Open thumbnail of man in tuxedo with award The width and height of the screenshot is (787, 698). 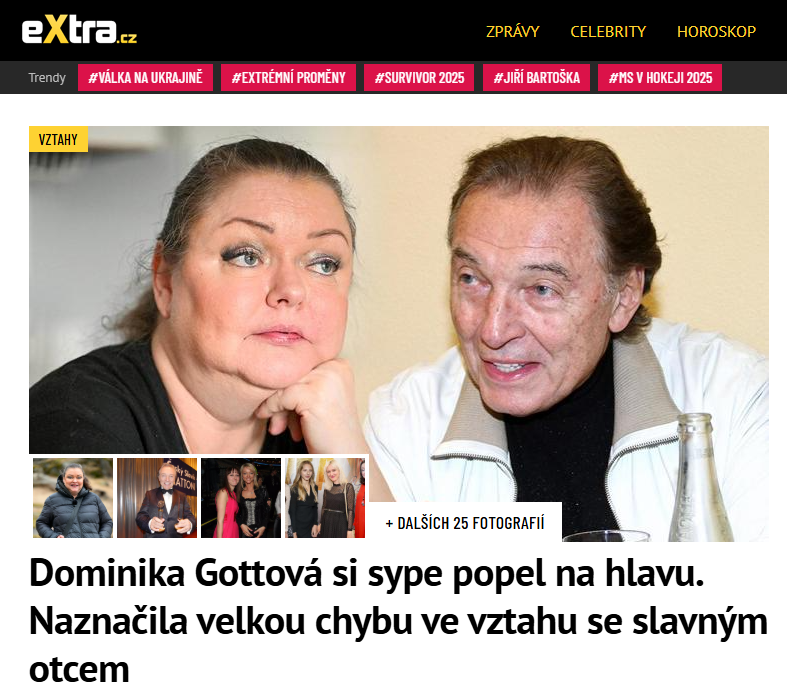pos(157,498)
